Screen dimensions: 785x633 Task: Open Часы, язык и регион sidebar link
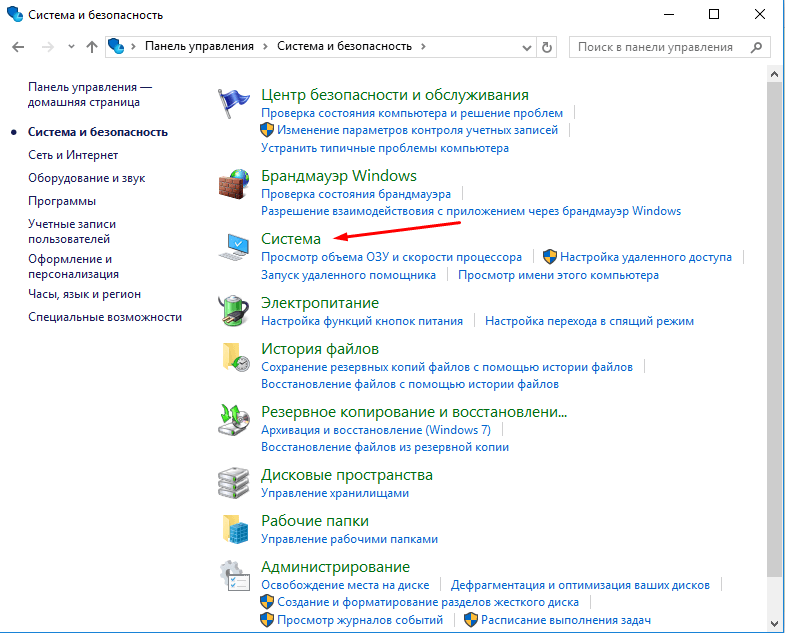[85, 294]
